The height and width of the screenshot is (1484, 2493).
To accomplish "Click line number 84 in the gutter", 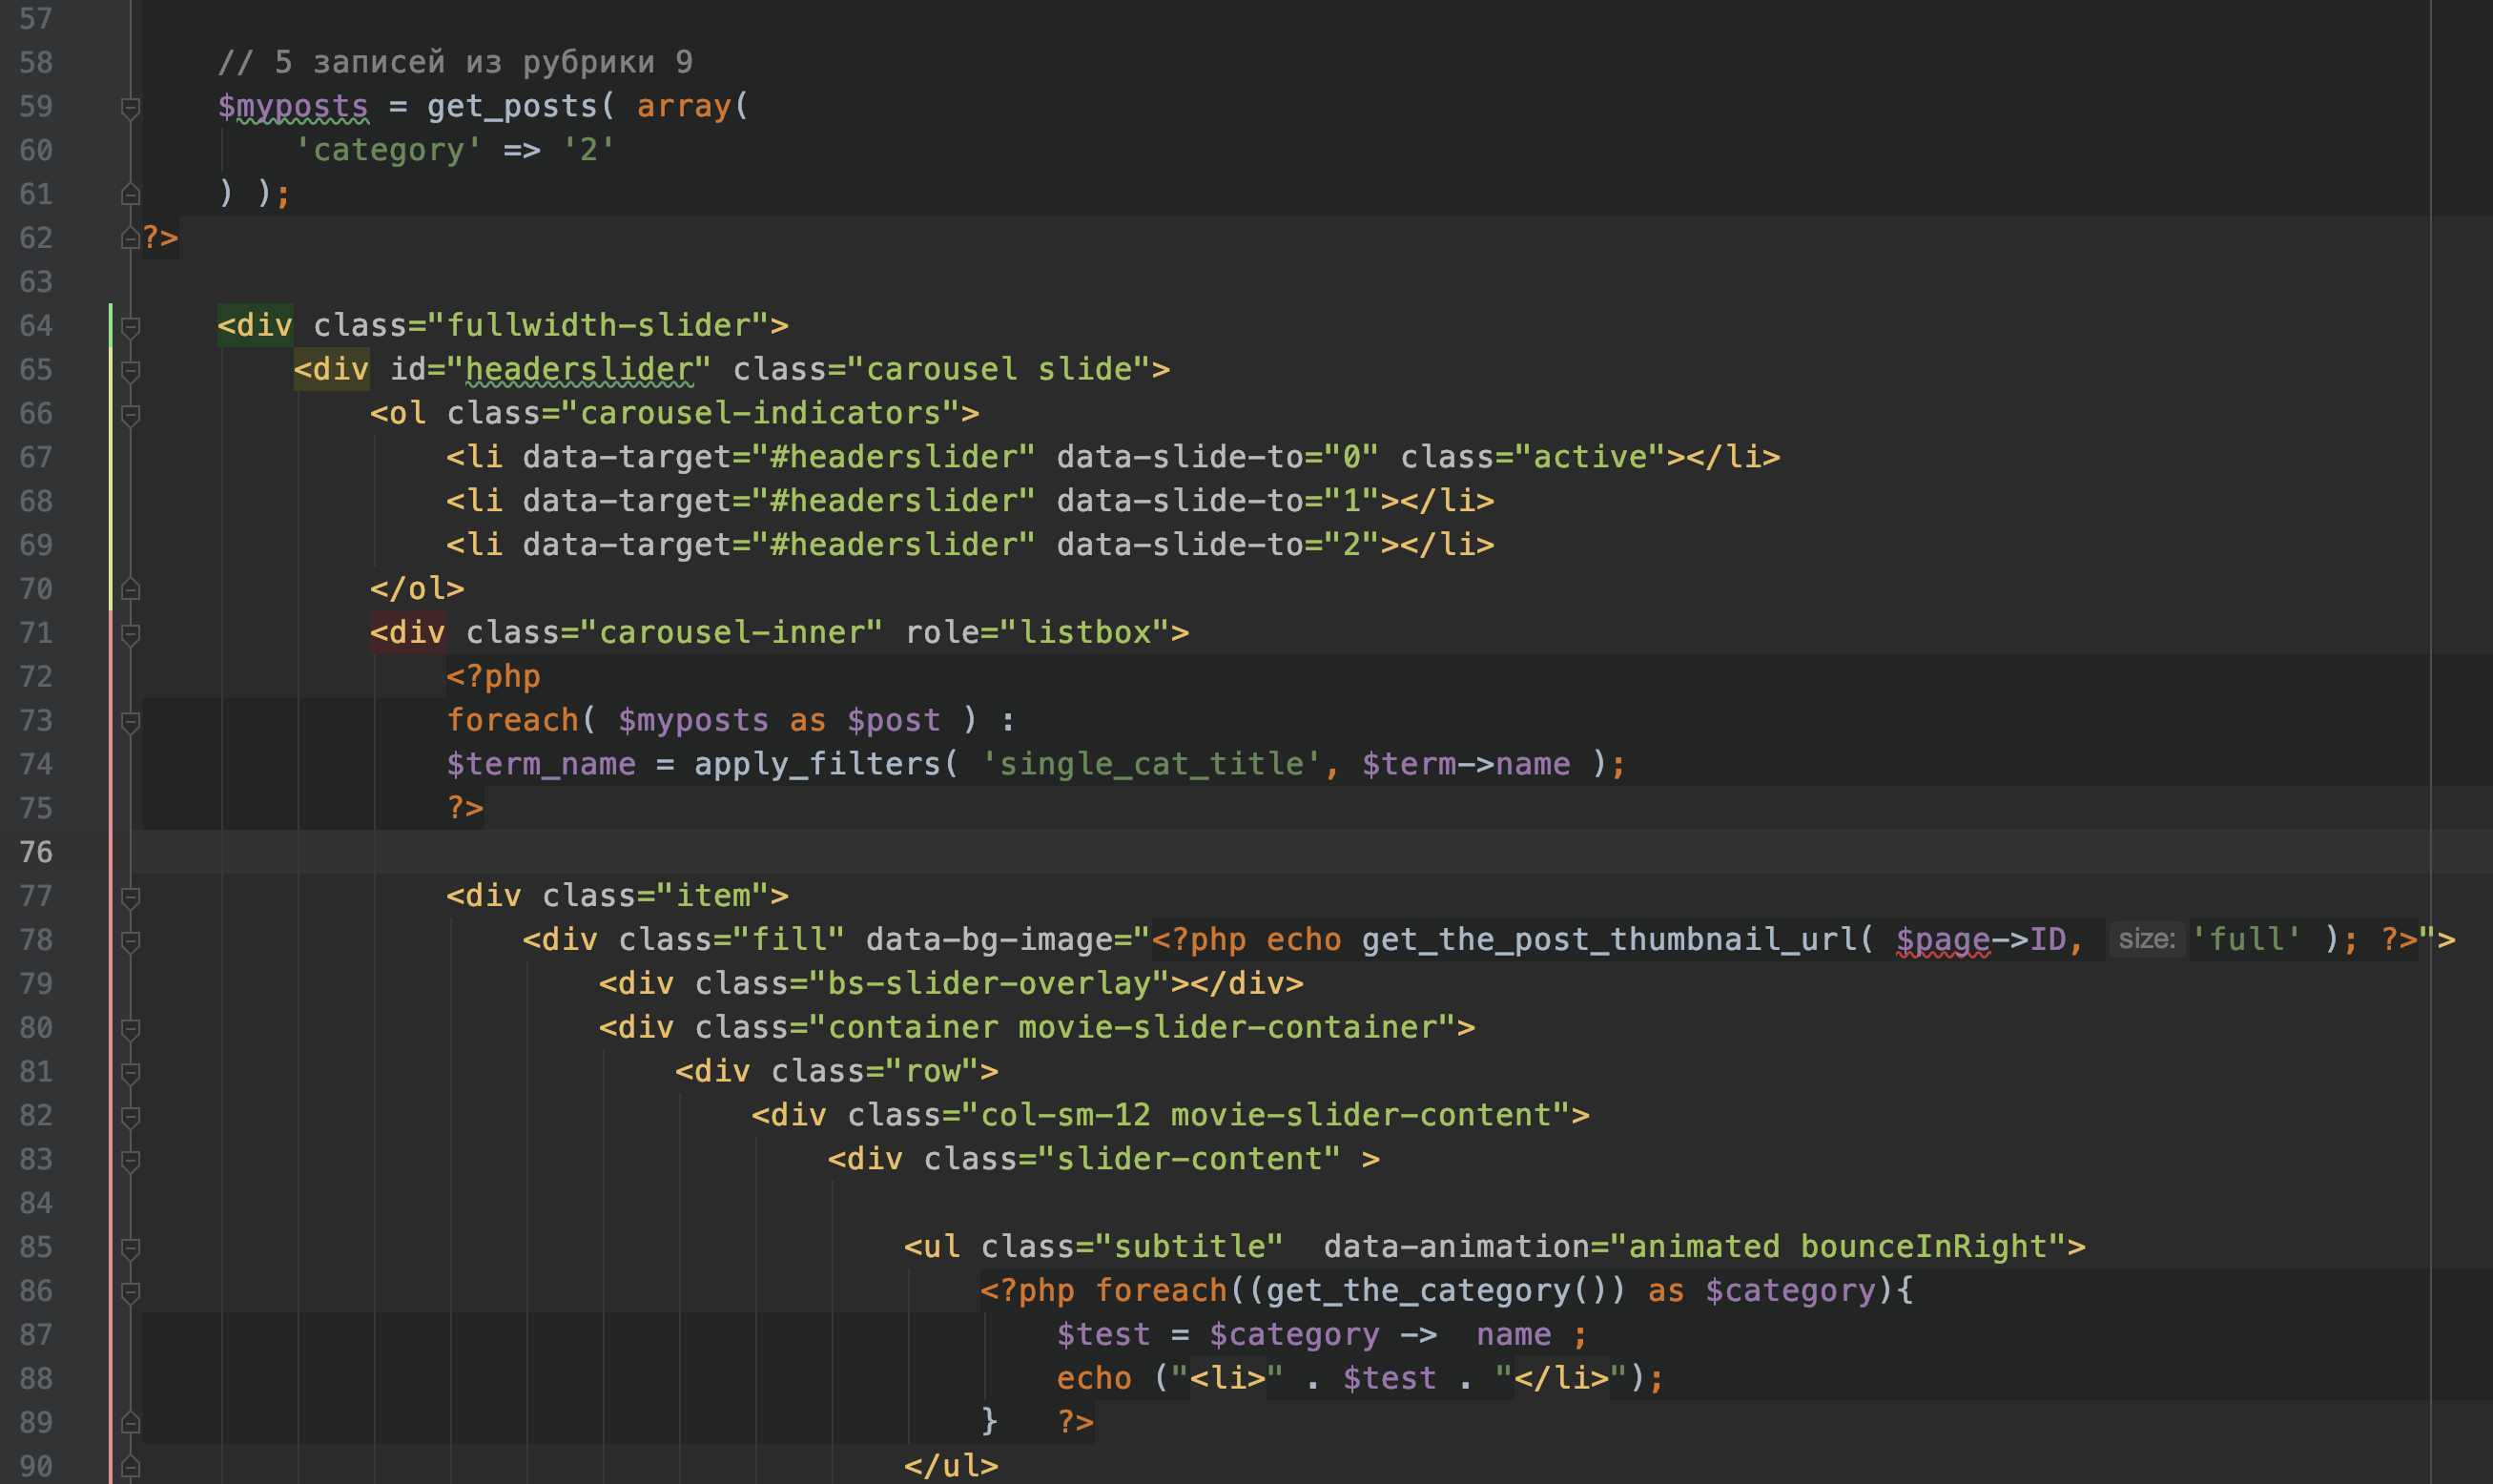I will pyautogui.click(x=36, y=1203).
